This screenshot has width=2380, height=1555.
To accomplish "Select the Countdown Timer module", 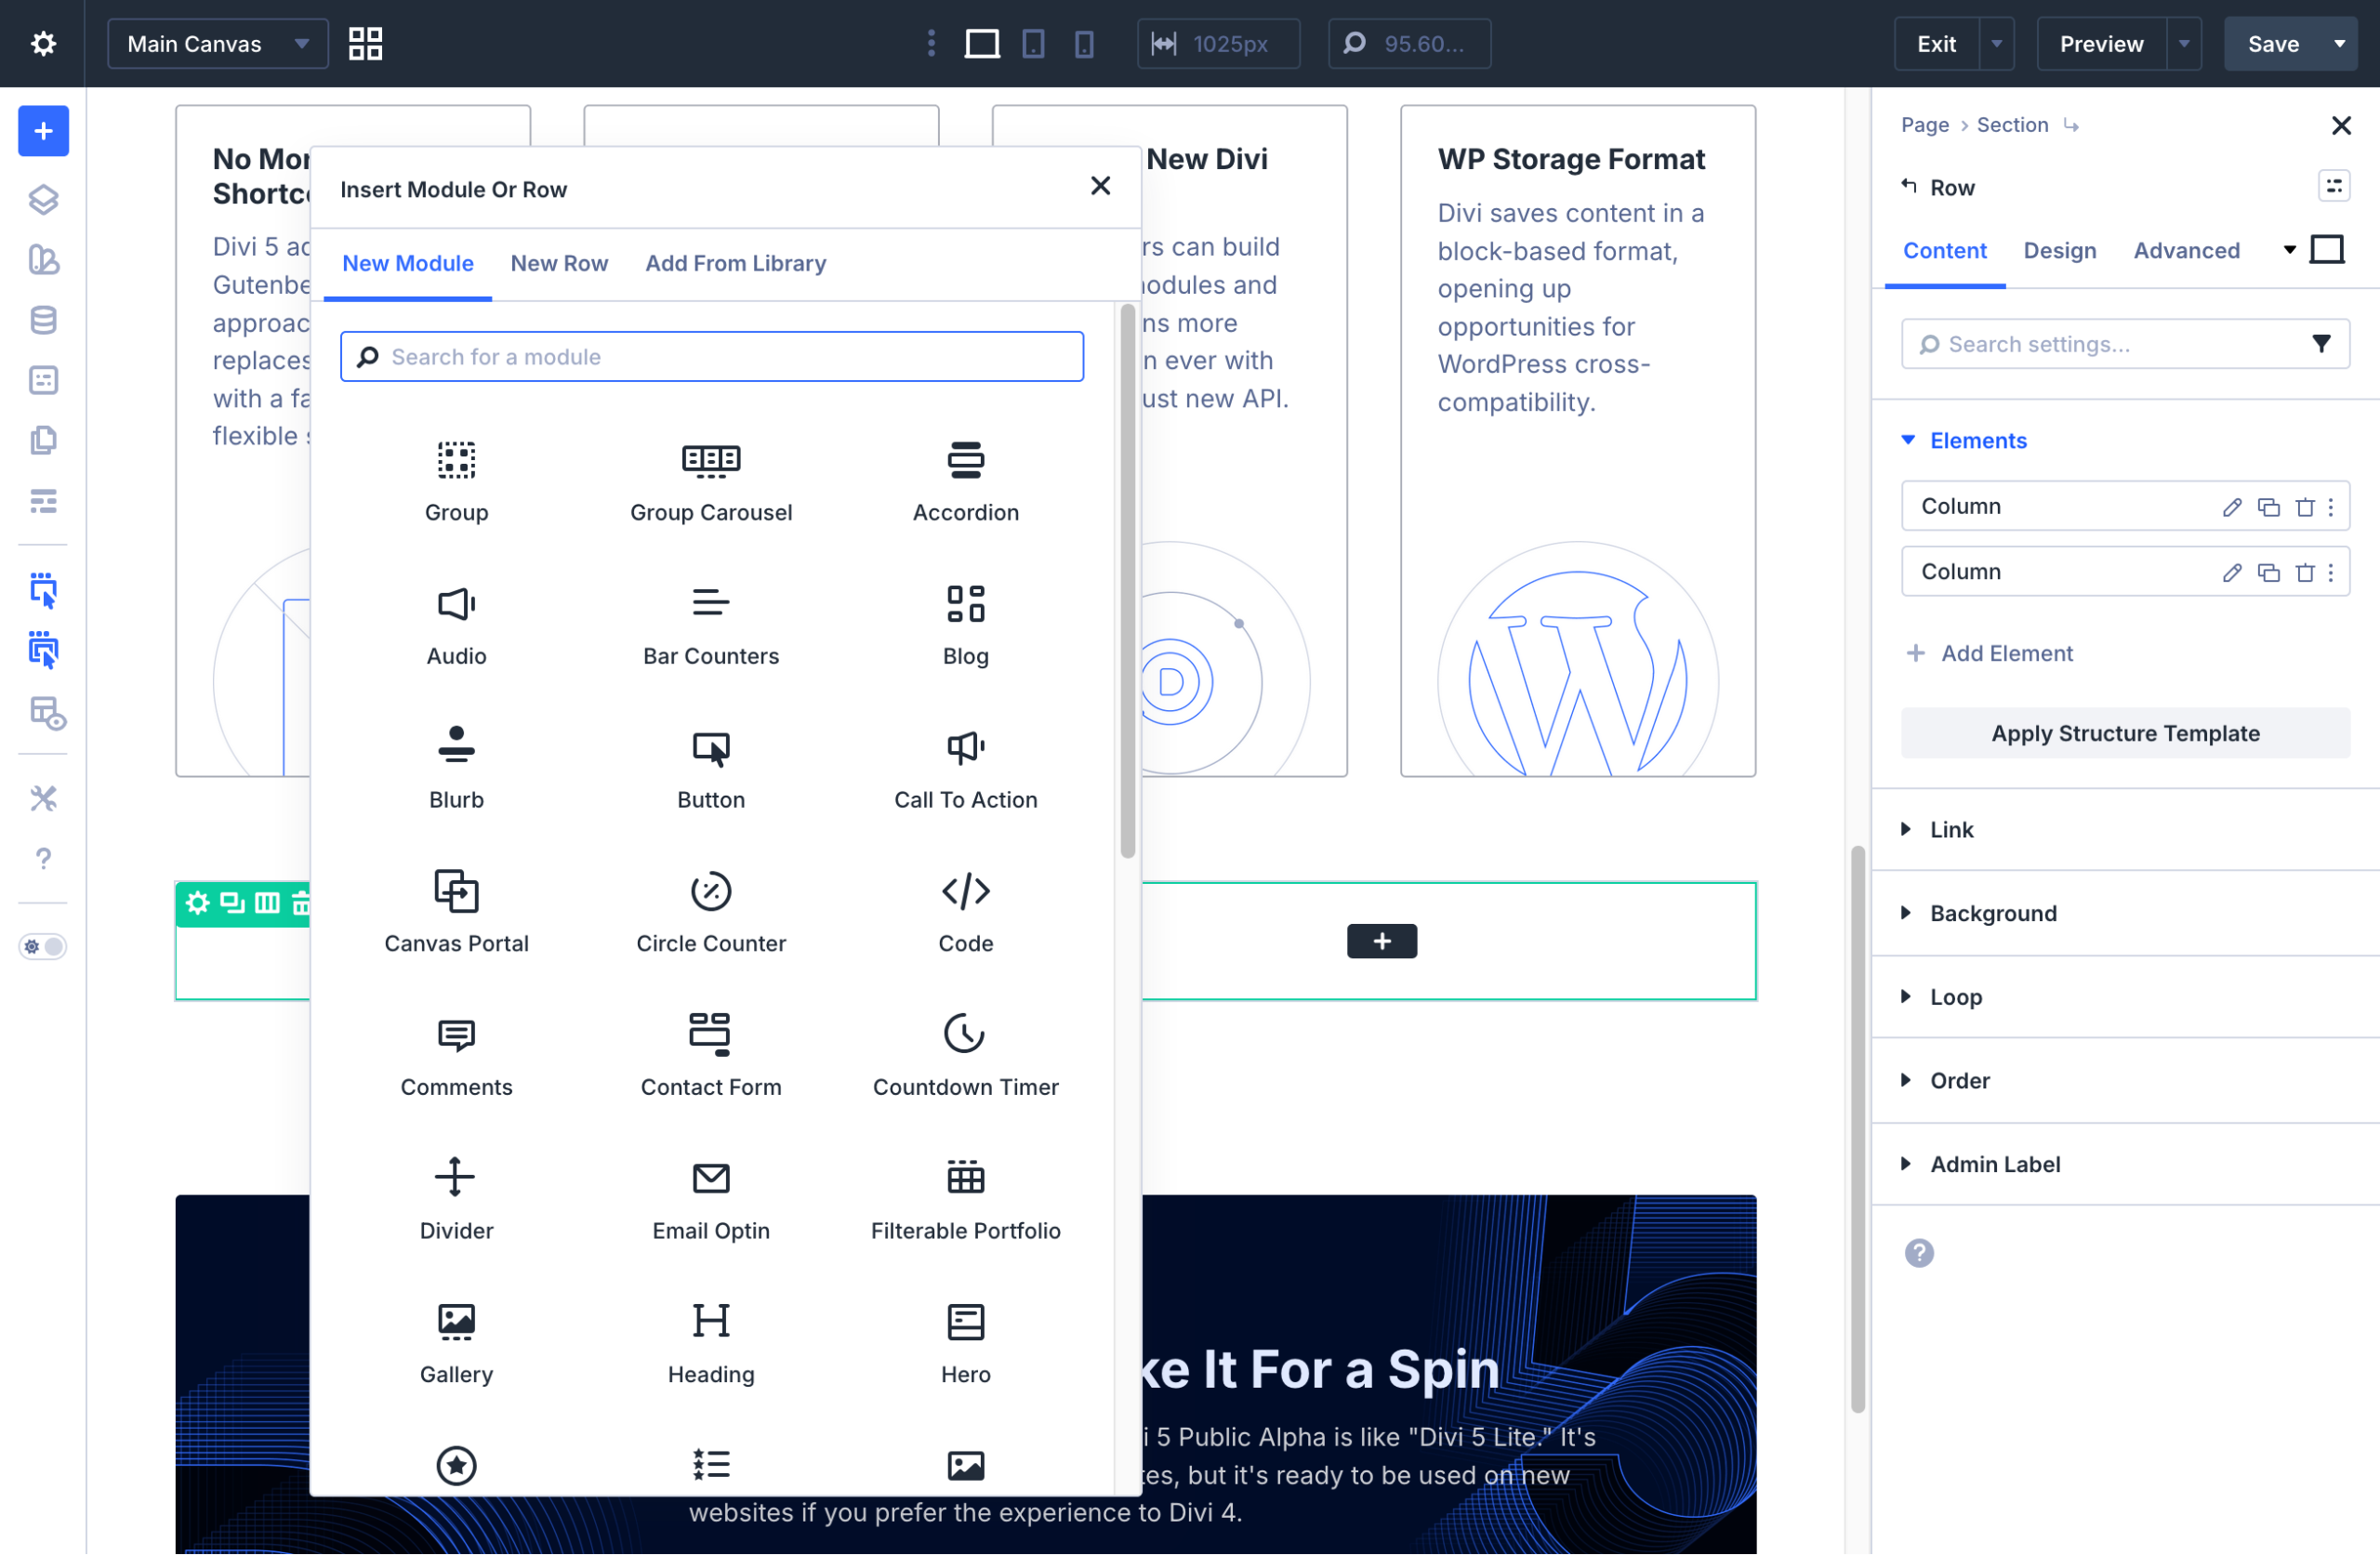I will pos(964,1056).
